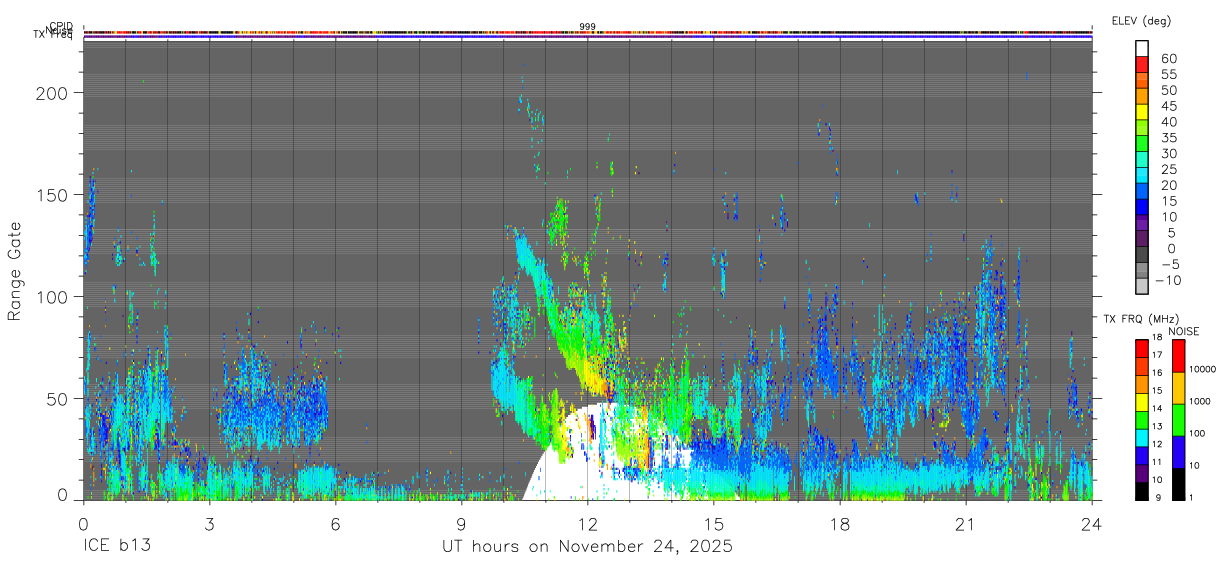Click the 'NOISE' colorbar title
The width and height of the screenshot is (1228, 567).
(x=1183, y=331)
